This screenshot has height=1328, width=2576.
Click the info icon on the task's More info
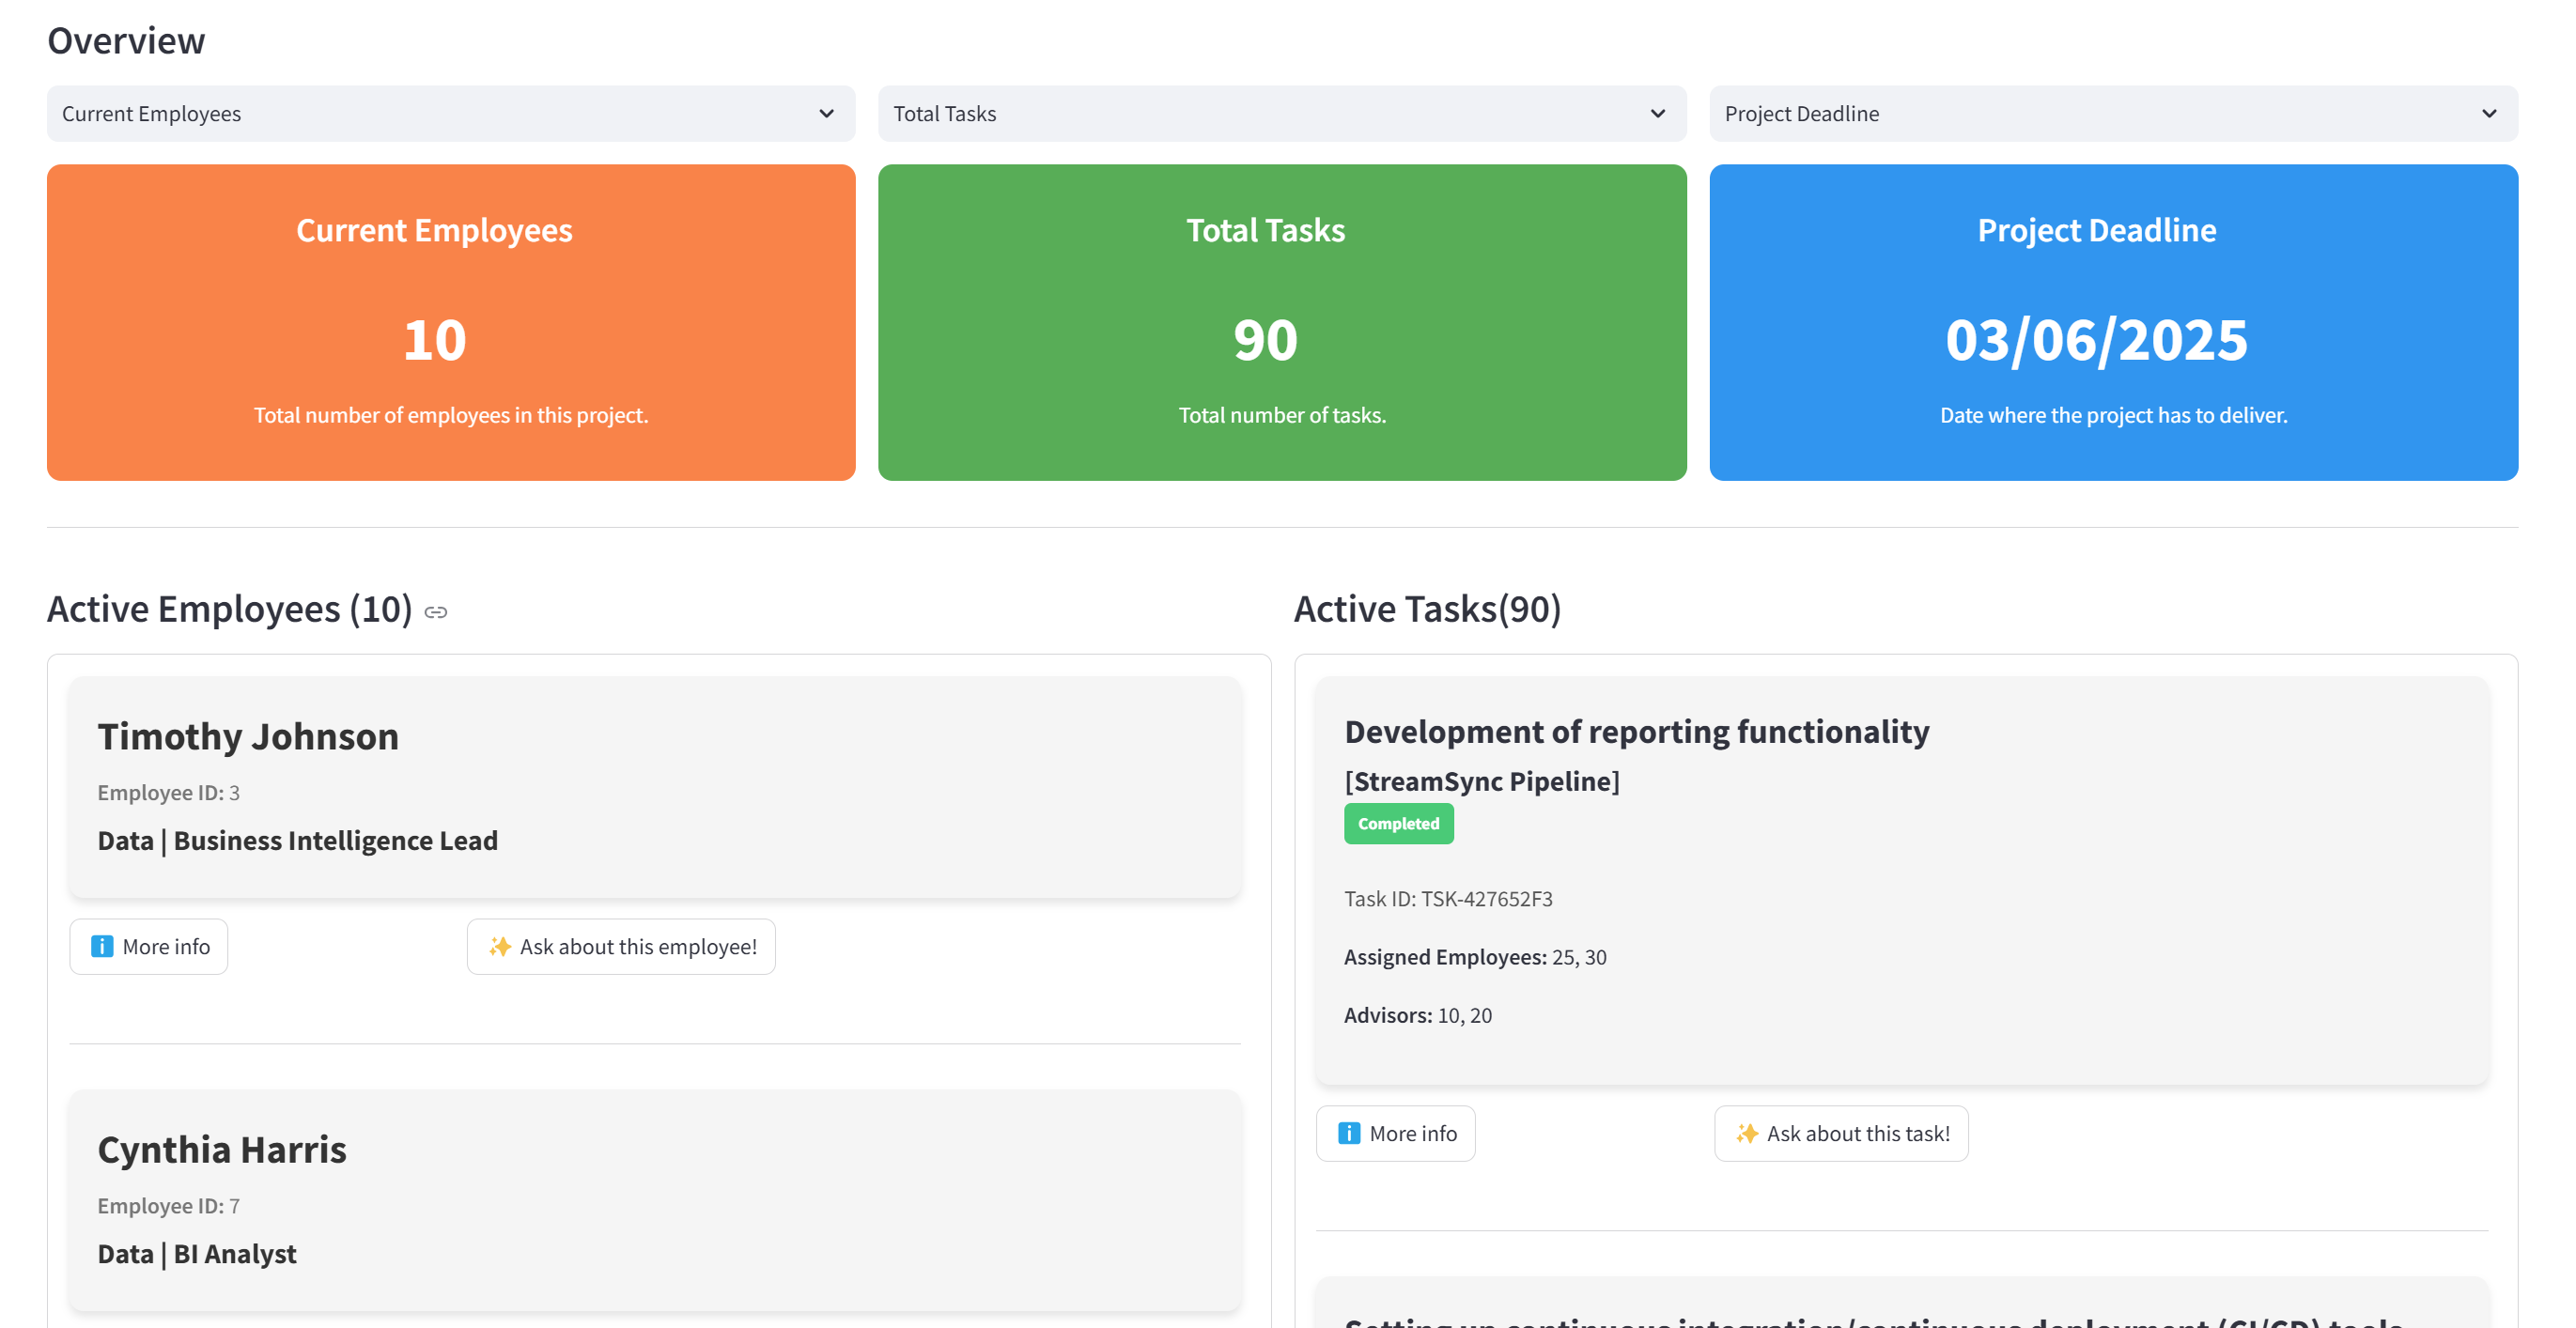pyautogui.click(x=1348, y=1133)
